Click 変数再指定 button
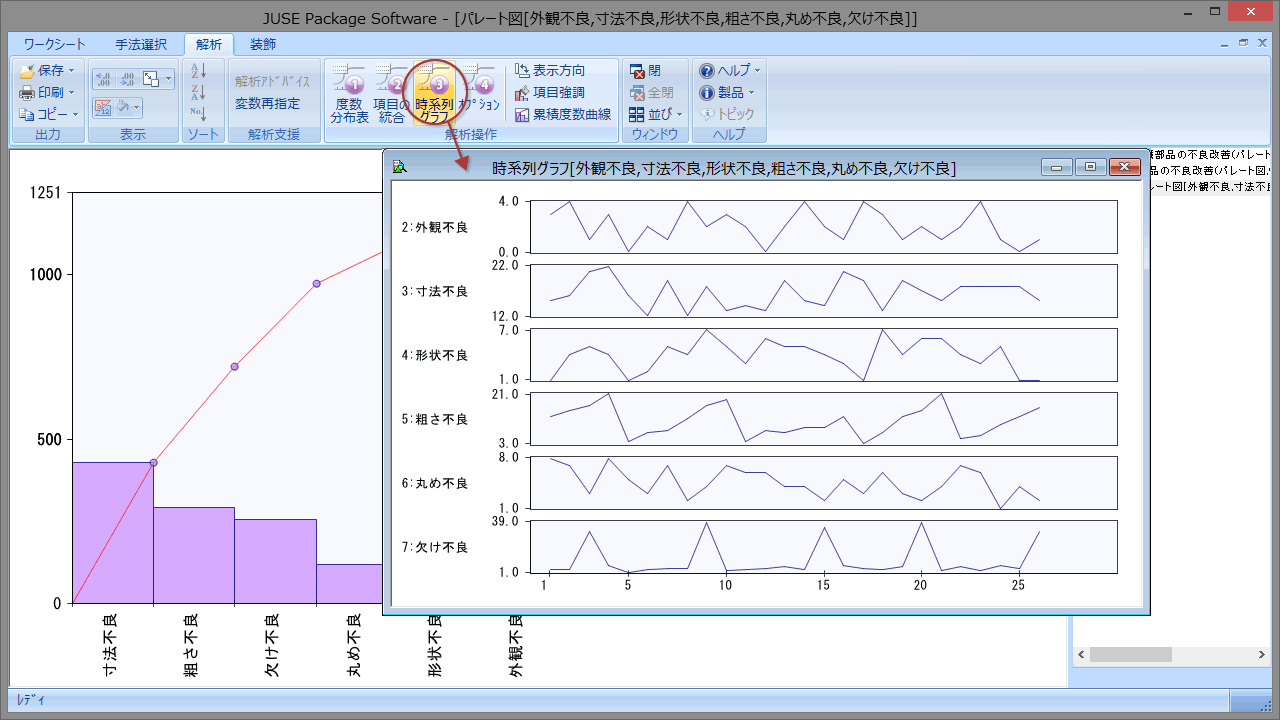Image resolution: width=1280 pixels, height=720 pixels. (x=267, y=104)
